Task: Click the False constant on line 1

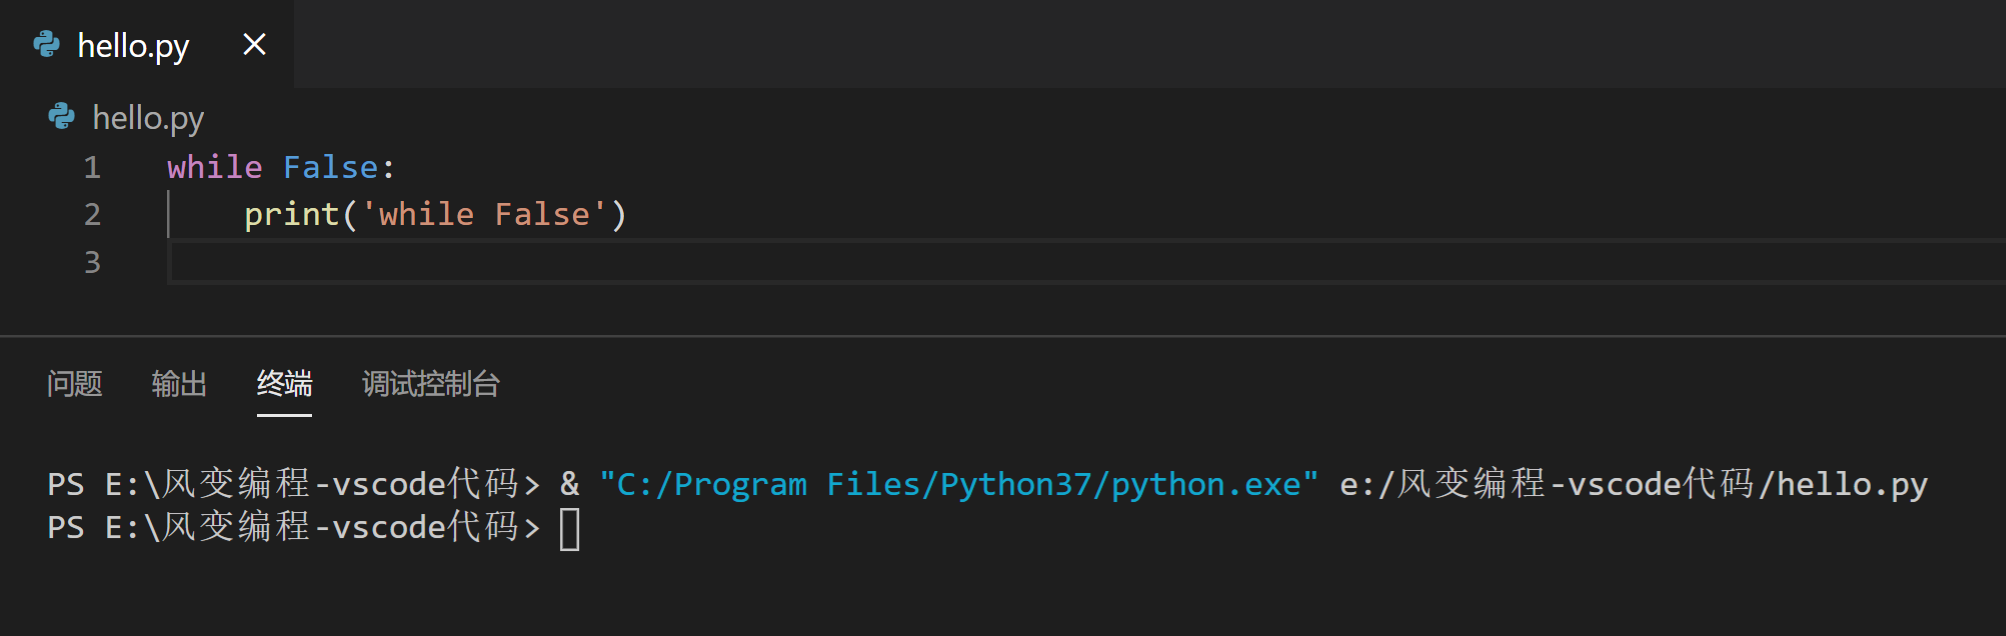Action: (x=330, y=167)
